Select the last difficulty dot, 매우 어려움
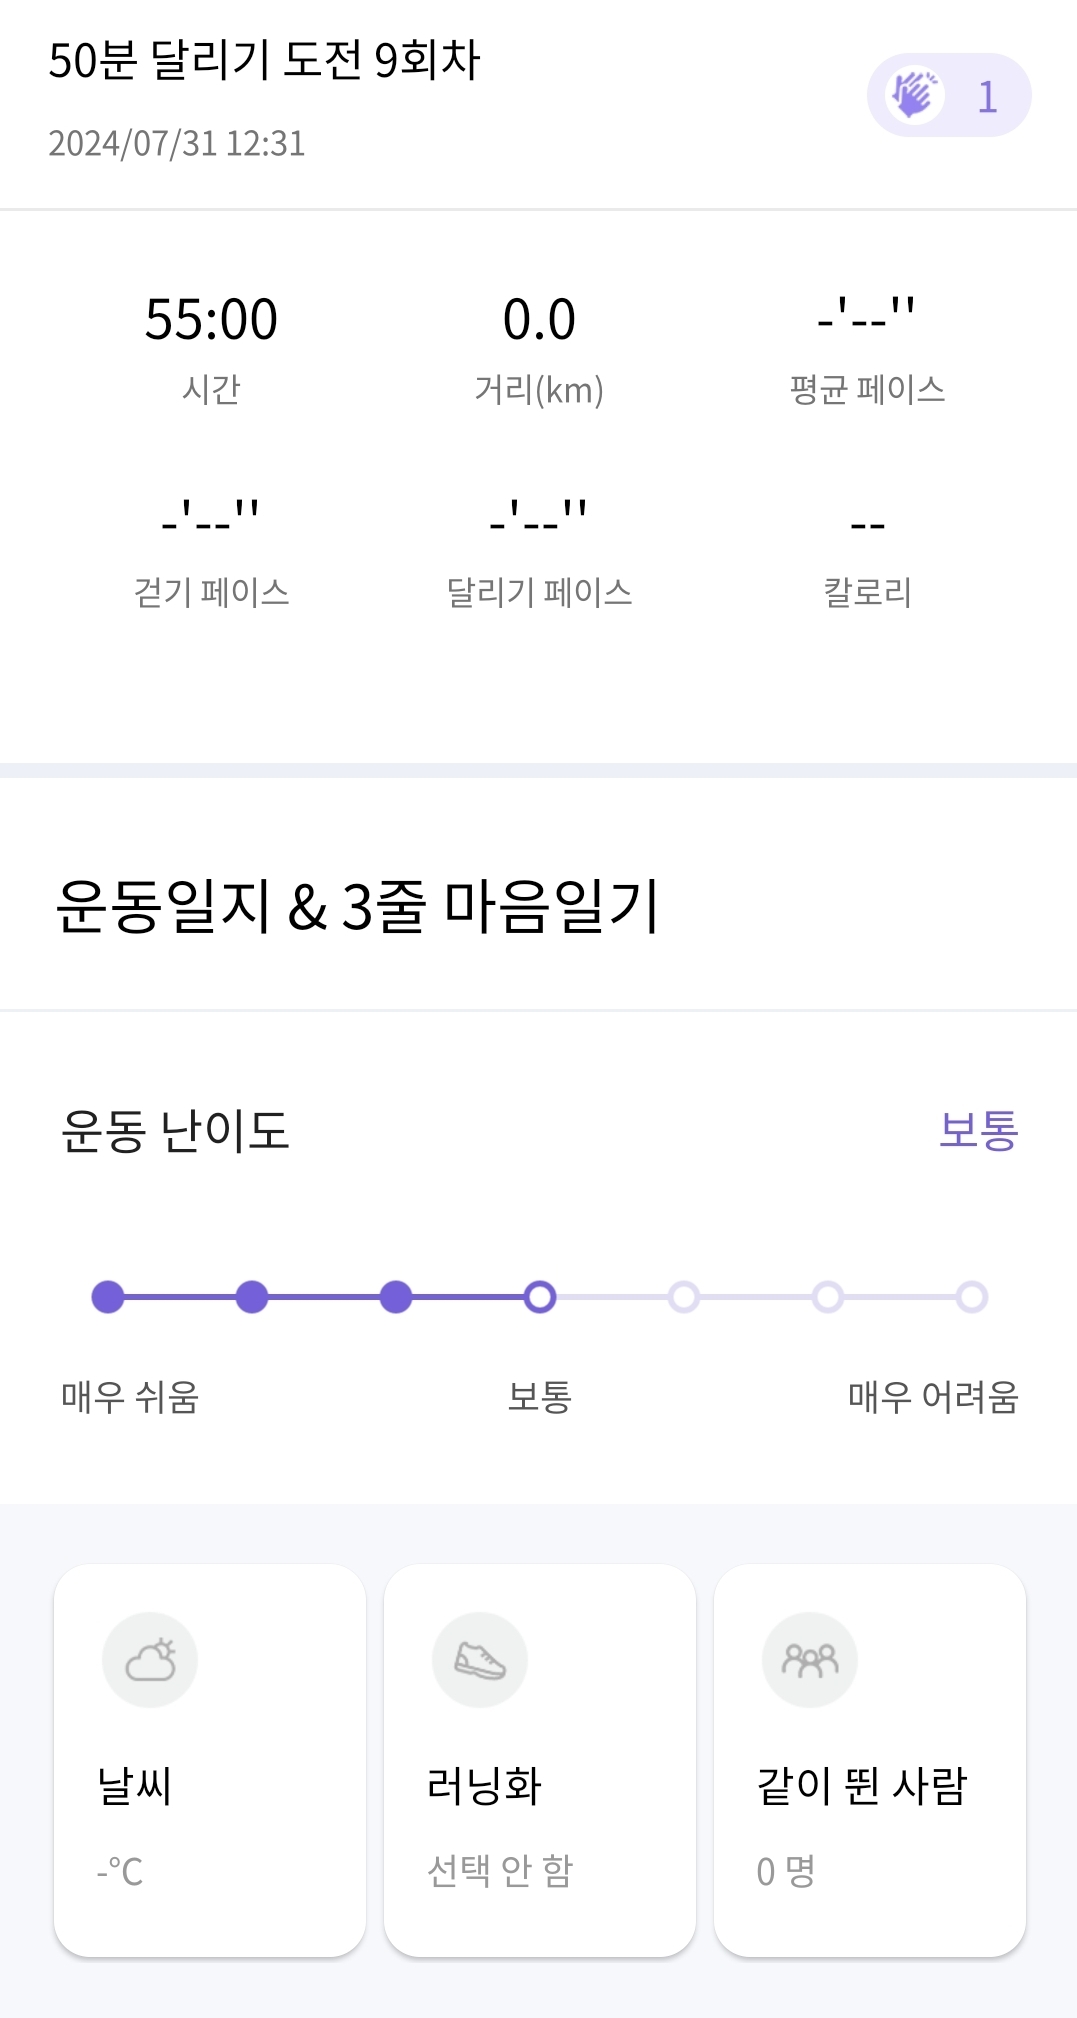Image resolution: width=1077 pixels, height=2018 pixels. pos(972,1297)
